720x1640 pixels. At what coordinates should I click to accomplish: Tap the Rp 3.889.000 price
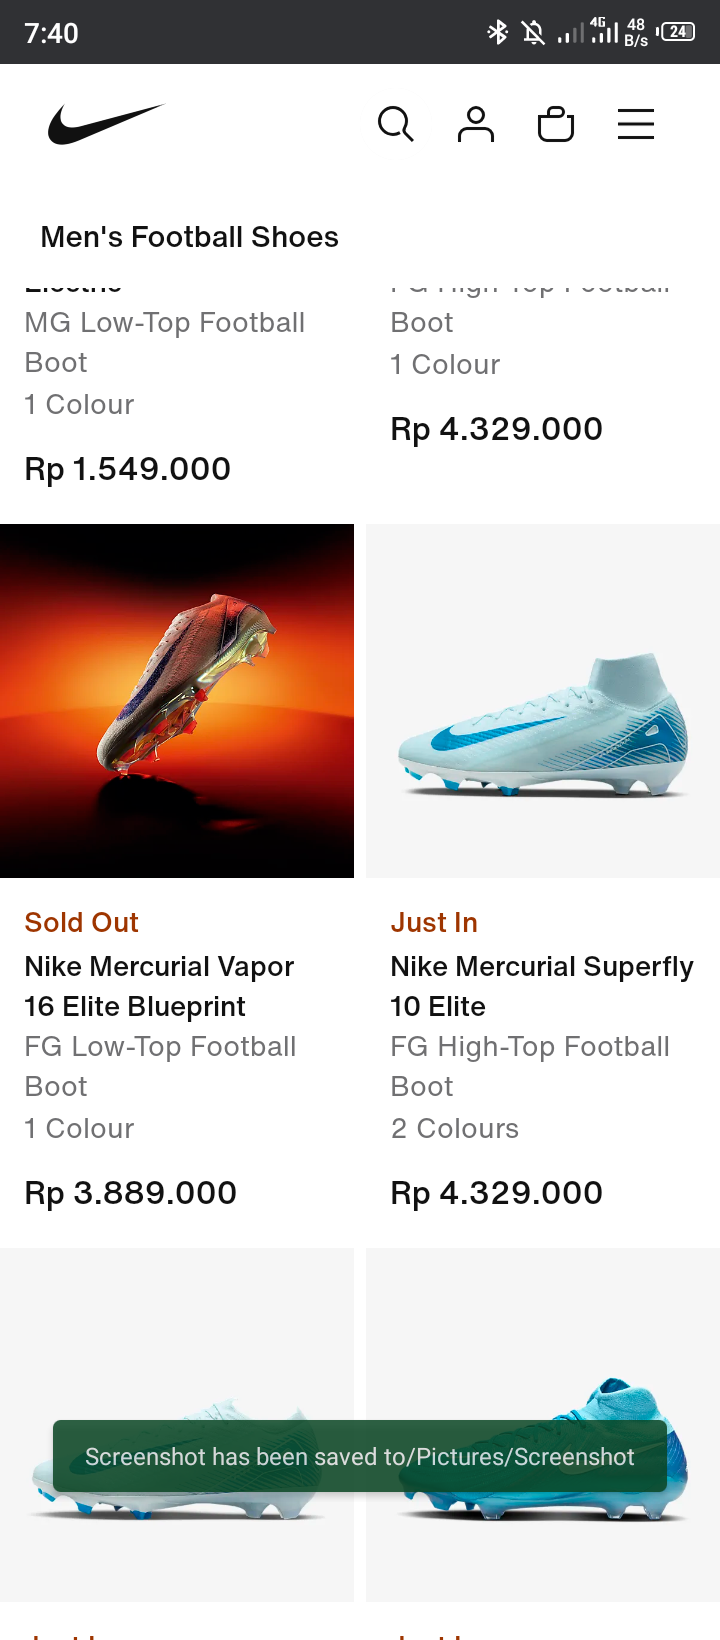coord(131,1193)
